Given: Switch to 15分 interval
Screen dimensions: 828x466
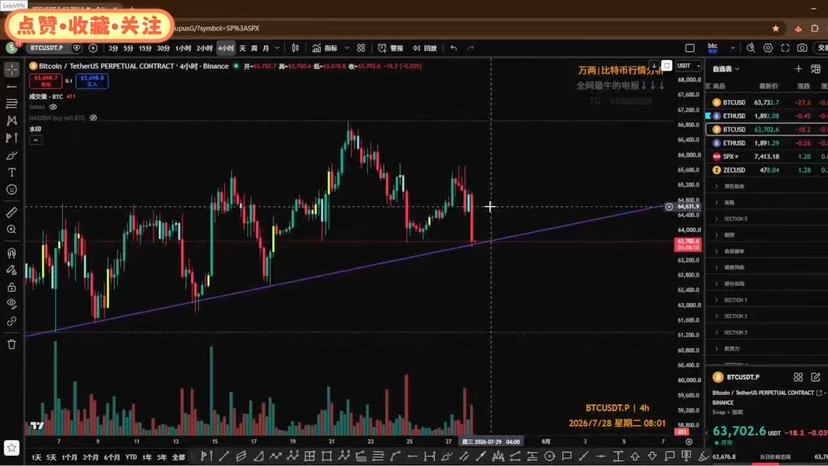Looking at the screenshot, I should [x=145, y=48].
